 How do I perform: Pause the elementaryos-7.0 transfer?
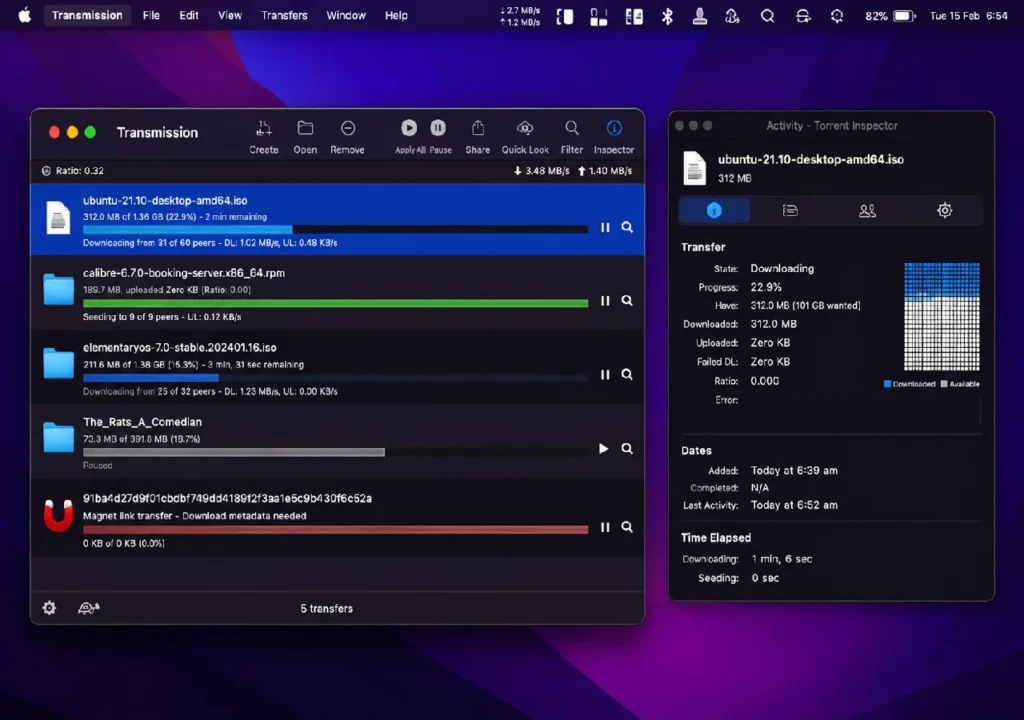point(605,374)
